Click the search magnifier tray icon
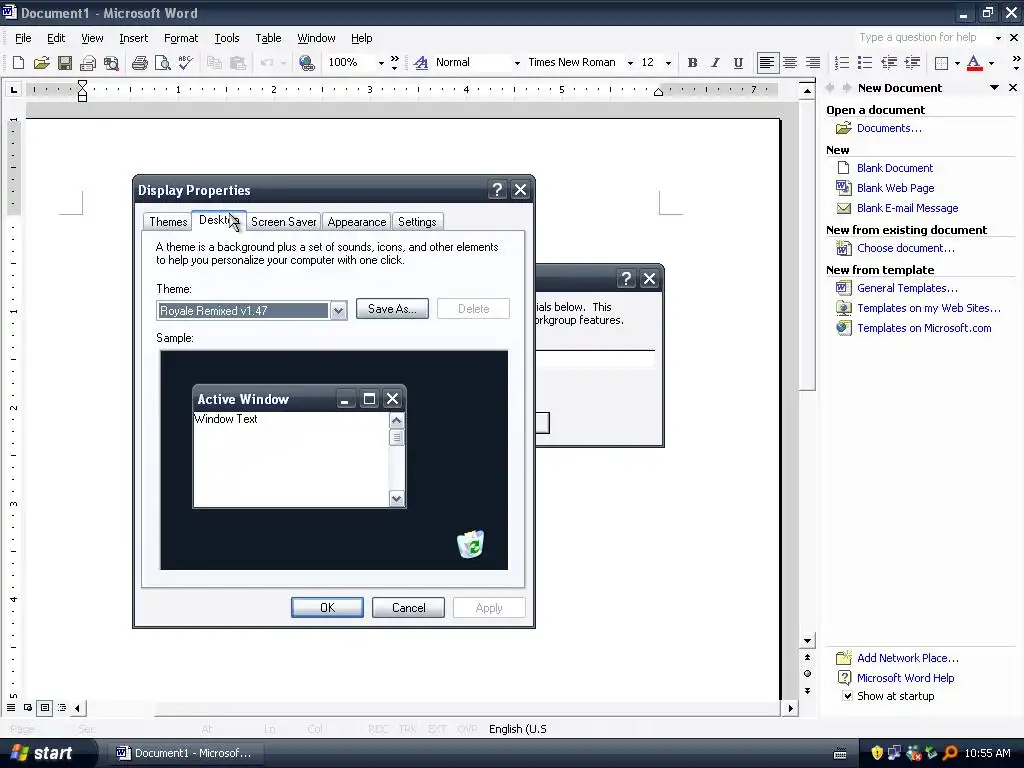 tap(950, 753)
